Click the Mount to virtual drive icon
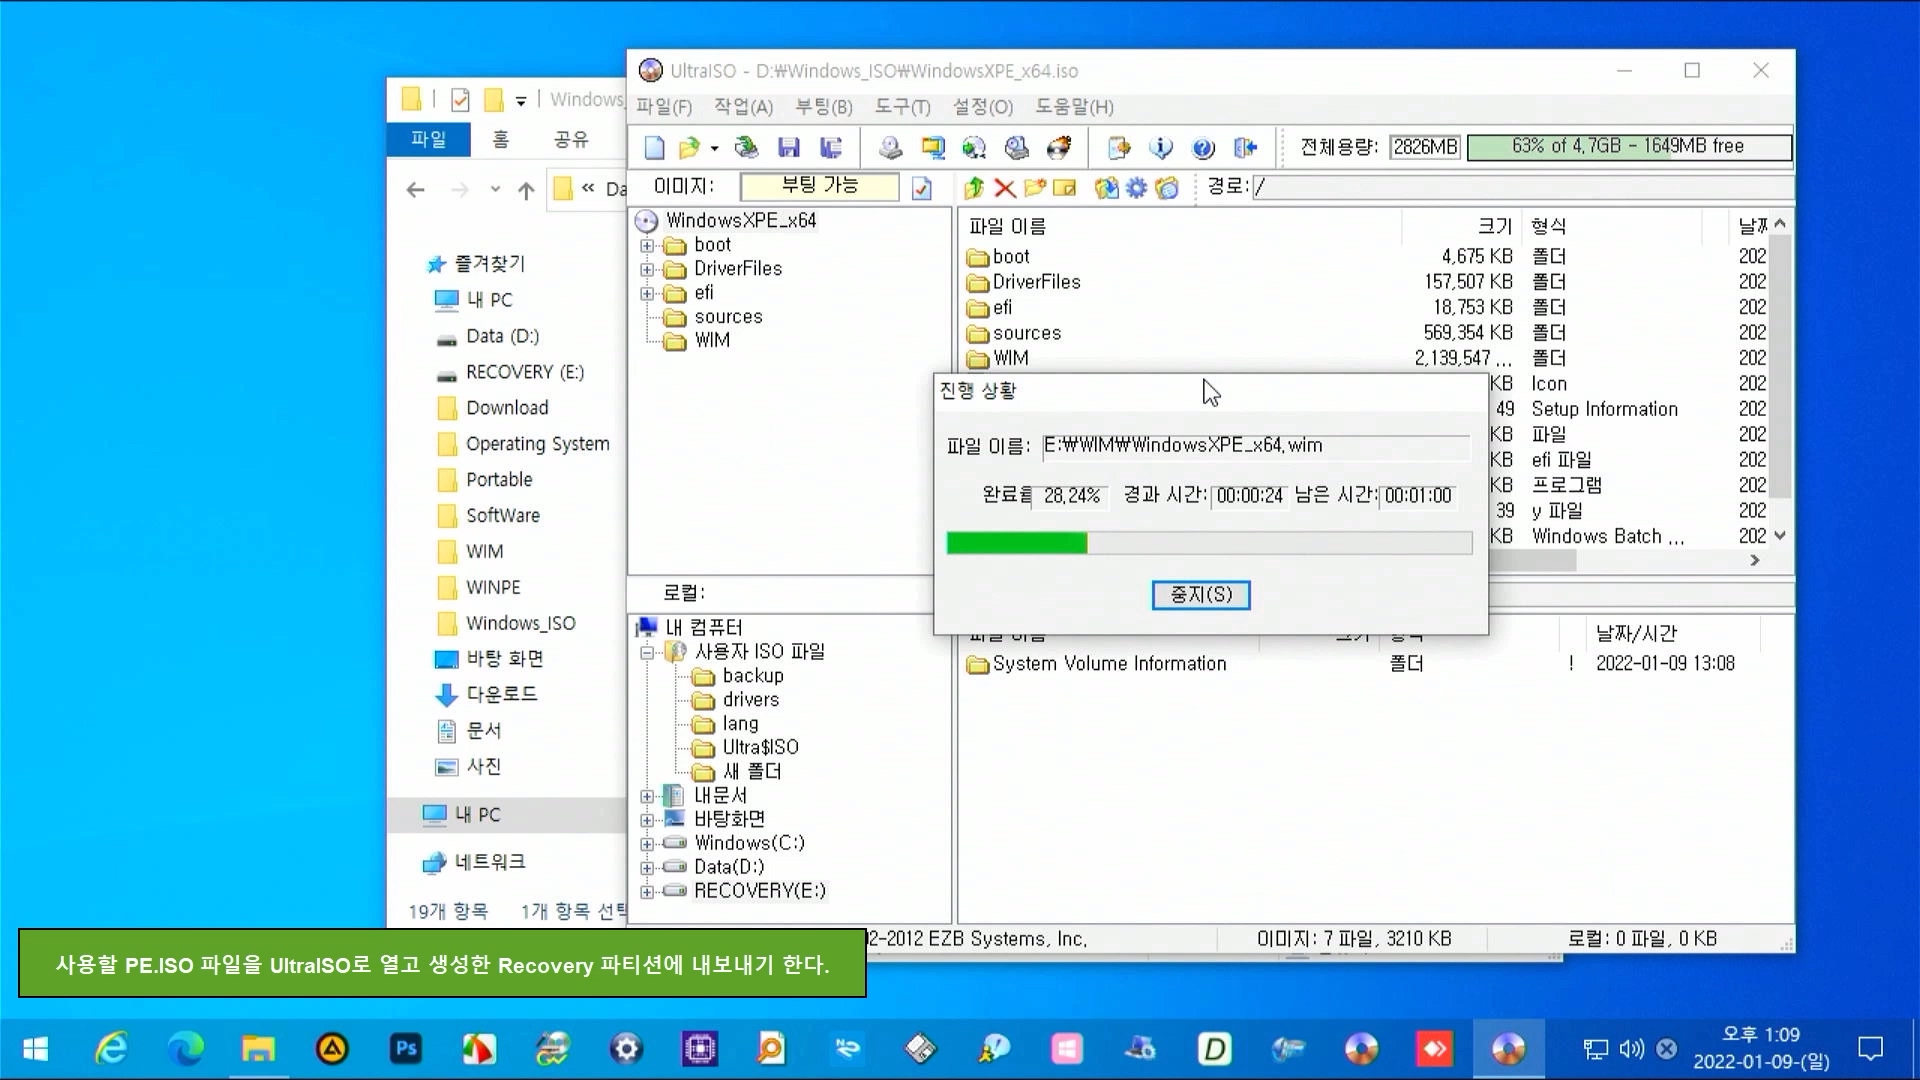 [x=1016, y=148]
